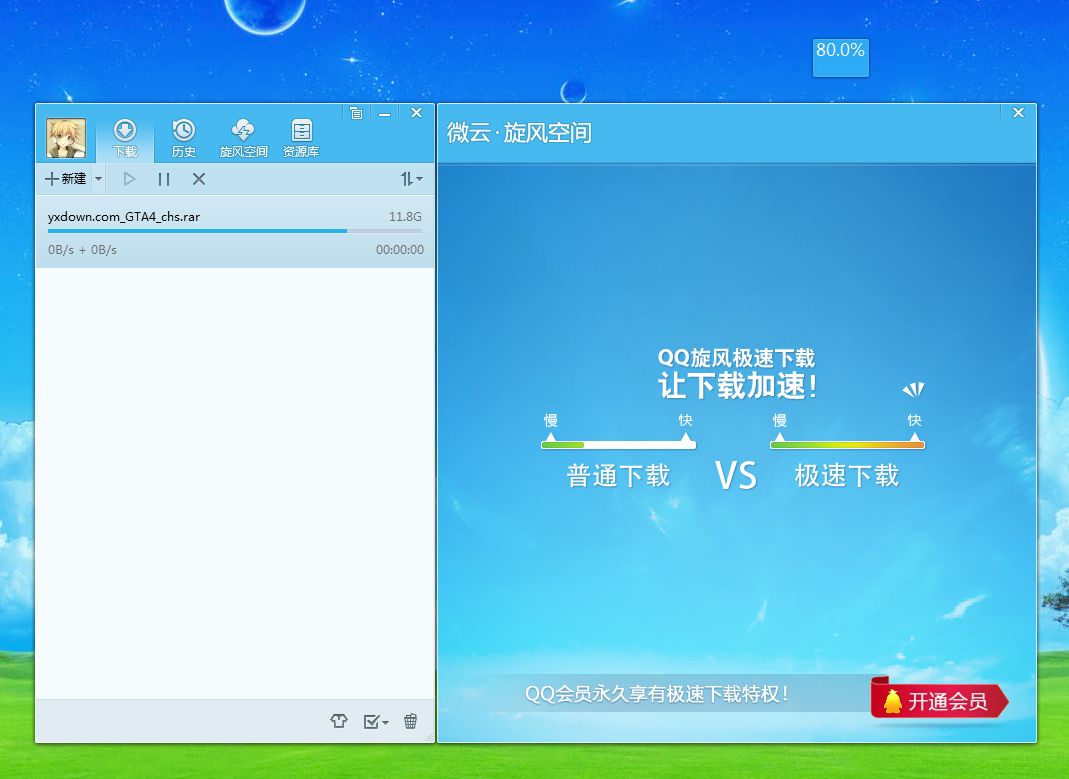This screenshot has width=1069, height=779.
Task: Close the download manager window
Action: point(416,113)
